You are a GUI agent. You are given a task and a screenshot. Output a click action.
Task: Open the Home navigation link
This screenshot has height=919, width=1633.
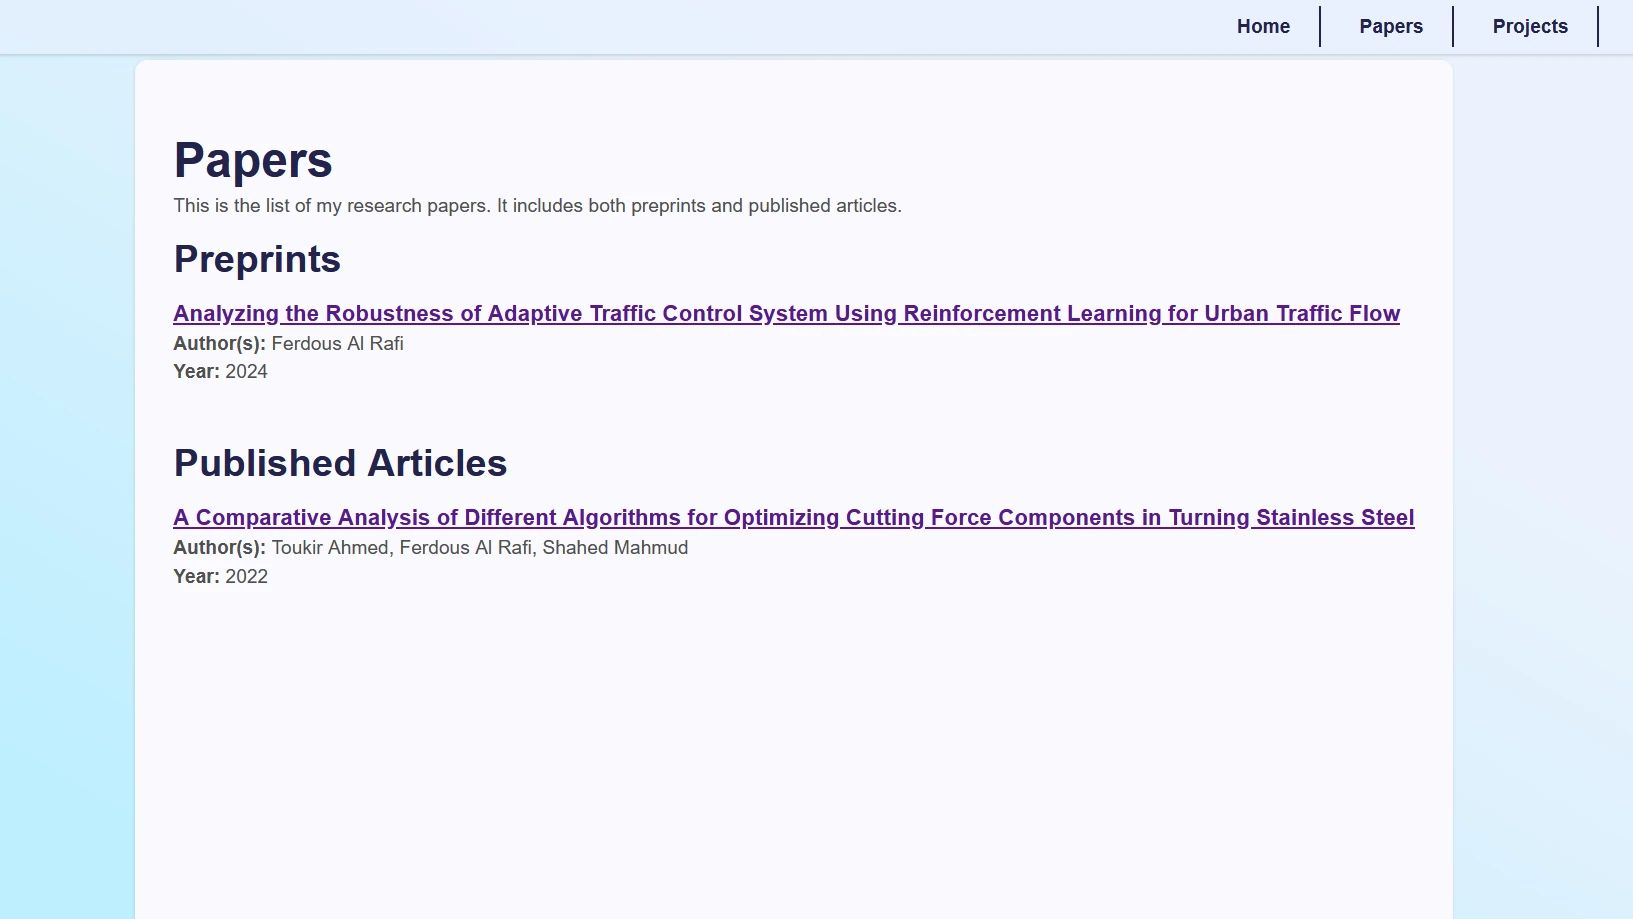click(1263, 26)
